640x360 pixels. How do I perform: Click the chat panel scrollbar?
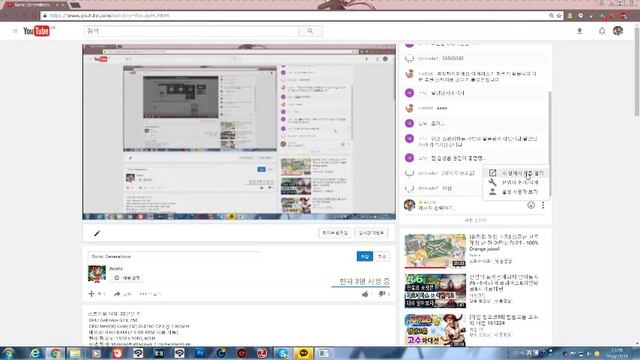pyautogui.click(x=550, y=143)
